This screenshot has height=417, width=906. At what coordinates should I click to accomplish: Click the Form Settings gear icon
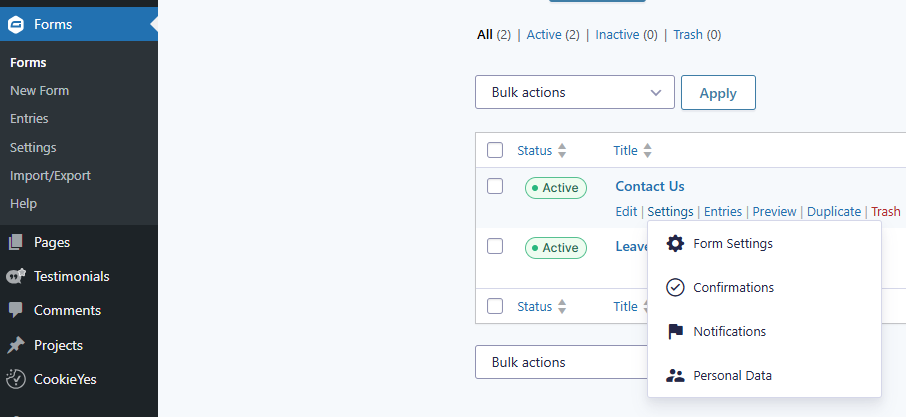pyautogui.click(x=676, y=243)
